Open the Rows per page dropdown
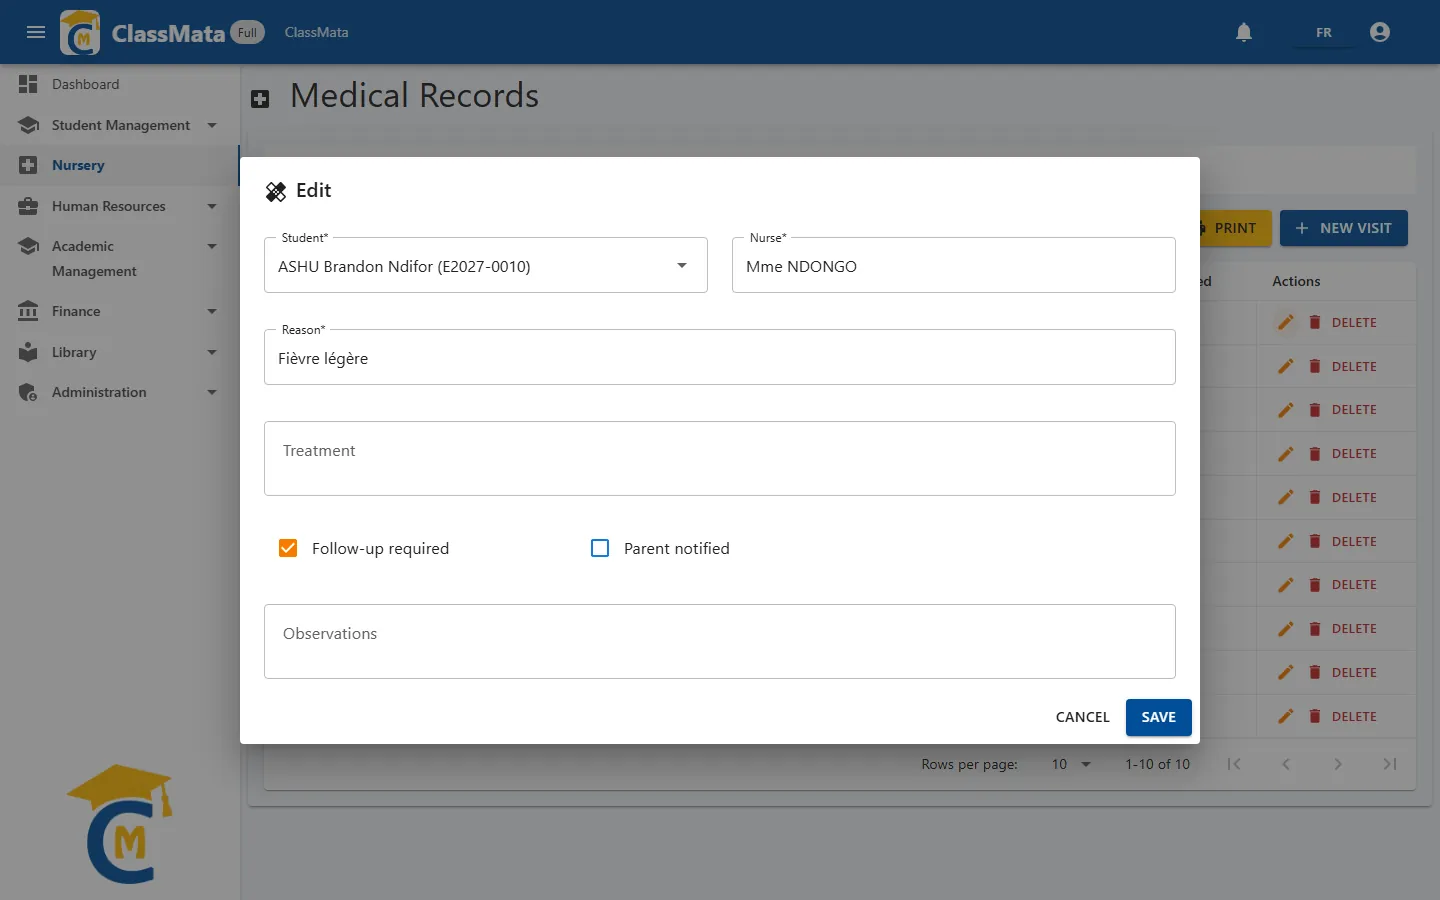 1071,764
